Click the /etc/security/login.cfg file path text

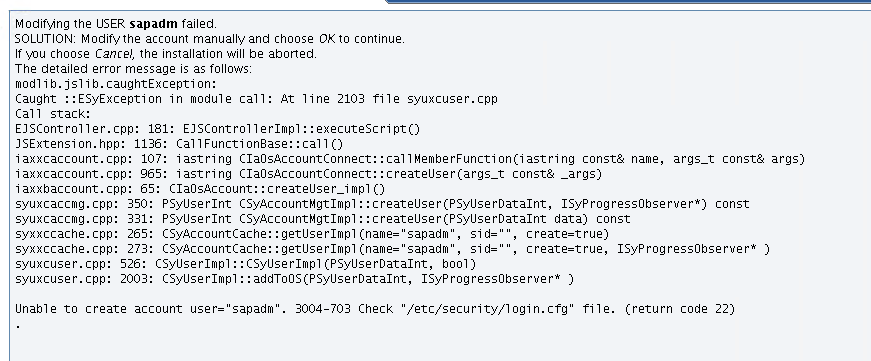click(x=488, y=309)
